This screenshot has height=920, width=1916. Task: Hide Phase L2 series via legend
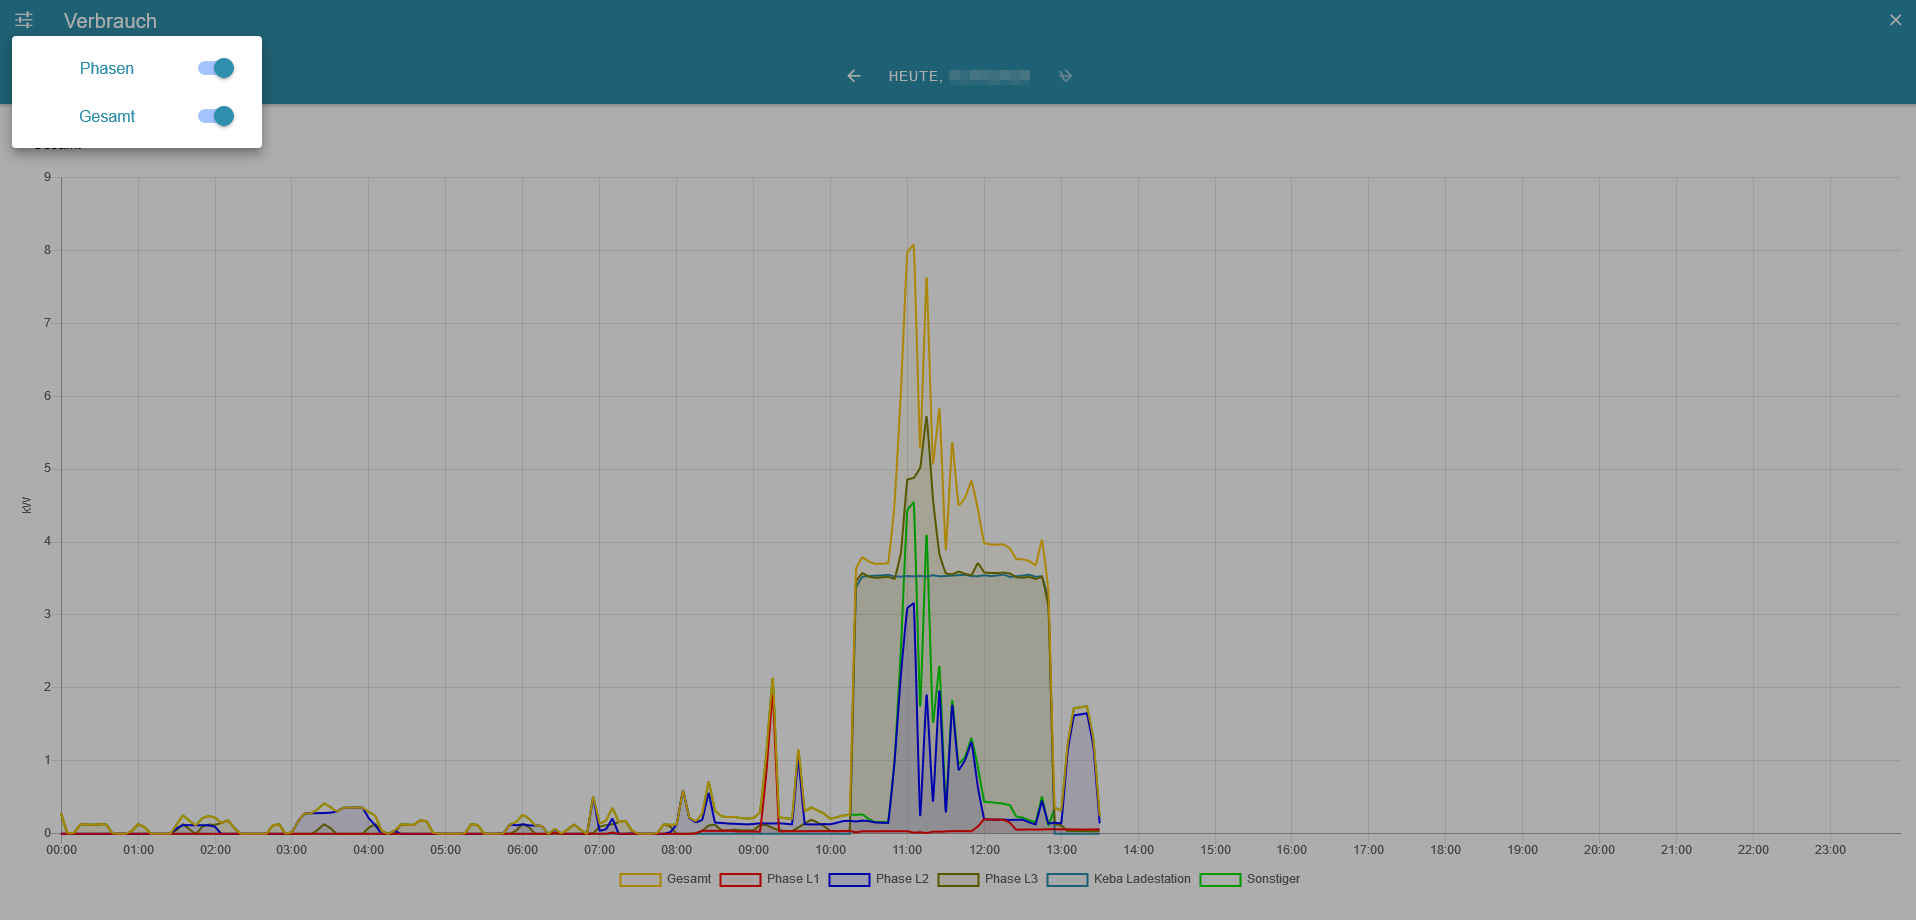[879, 879]
